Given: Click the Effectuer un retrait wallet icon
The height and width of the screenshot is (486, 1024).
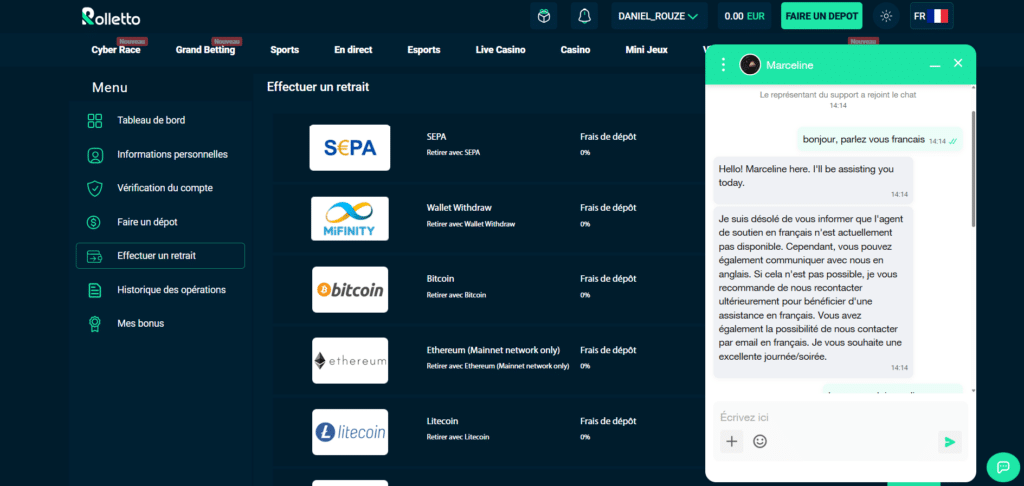Looking at the screenshot, I should [95, 256].
